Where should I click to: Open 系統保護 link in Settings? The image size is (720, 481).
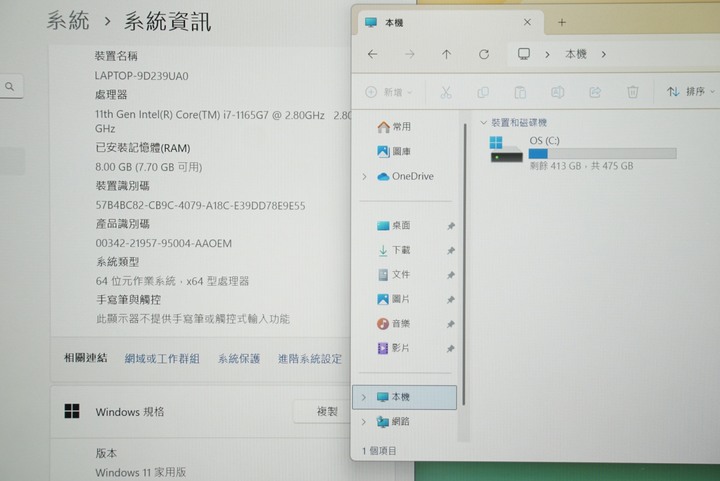click(x=239, y=359)
